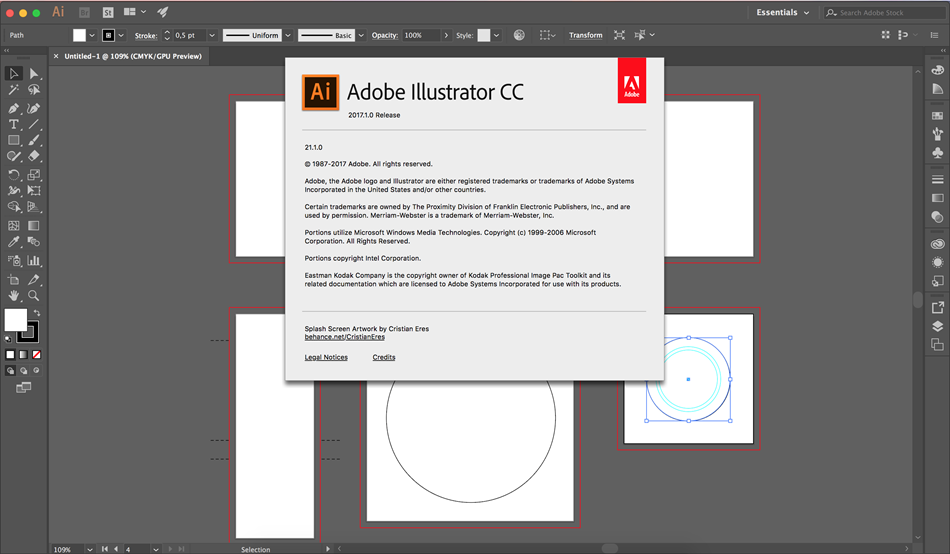The image size is (950, 554).
Task: Open the Swatches panel icon
Action: coord(937,116)
